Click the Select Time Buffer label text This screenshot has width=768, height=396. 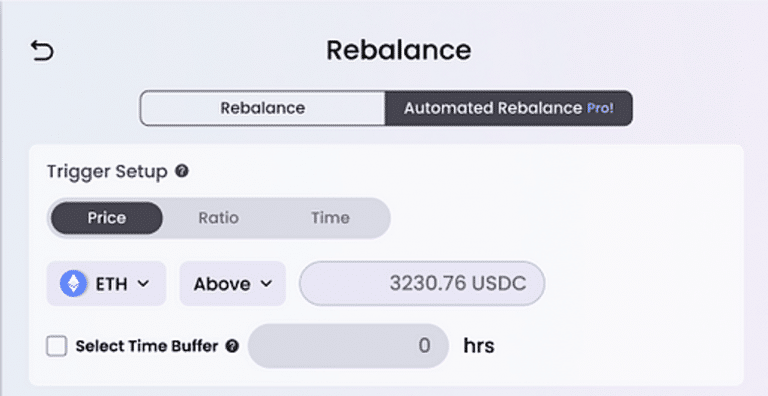[147, 346]
